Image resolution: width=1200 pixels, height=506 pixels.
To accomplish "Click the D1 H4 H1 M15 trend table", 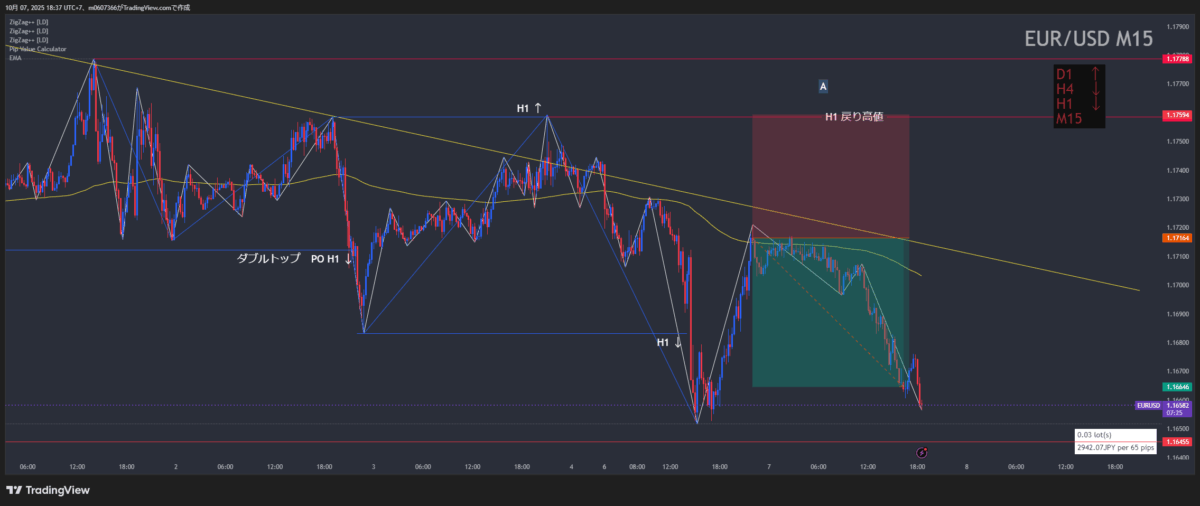I will click(x=1079, y=96).
